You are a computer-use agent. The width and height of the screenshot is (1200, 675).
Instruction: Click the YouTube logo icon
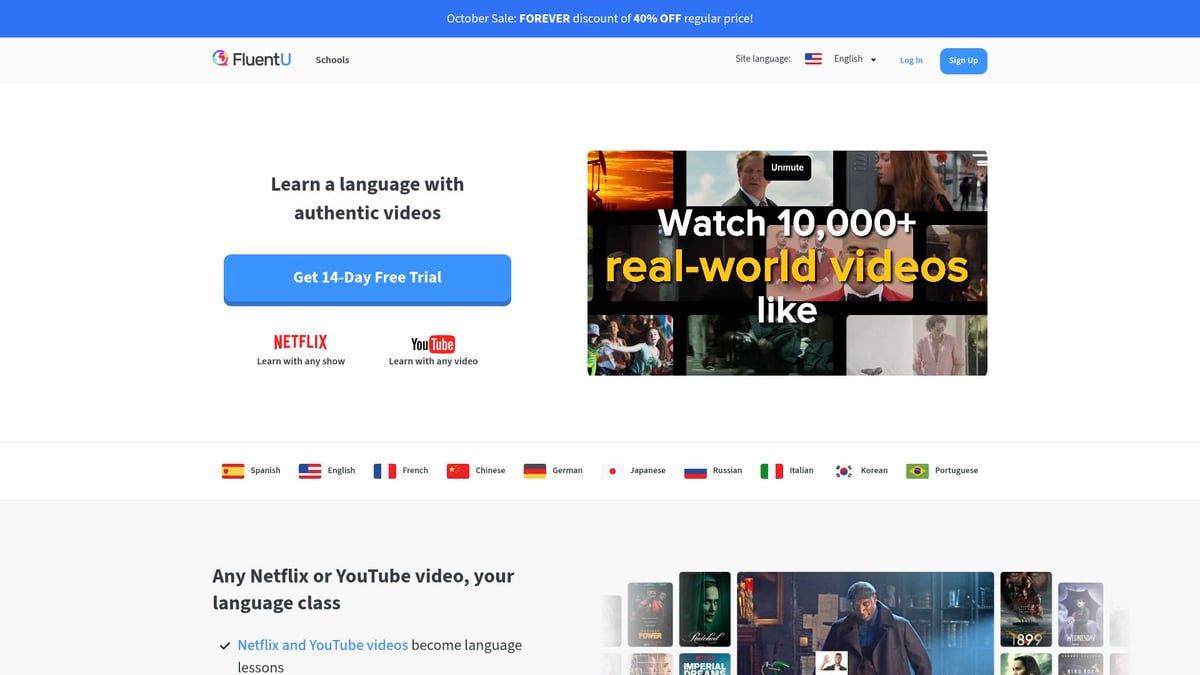[x=431, y=343]
